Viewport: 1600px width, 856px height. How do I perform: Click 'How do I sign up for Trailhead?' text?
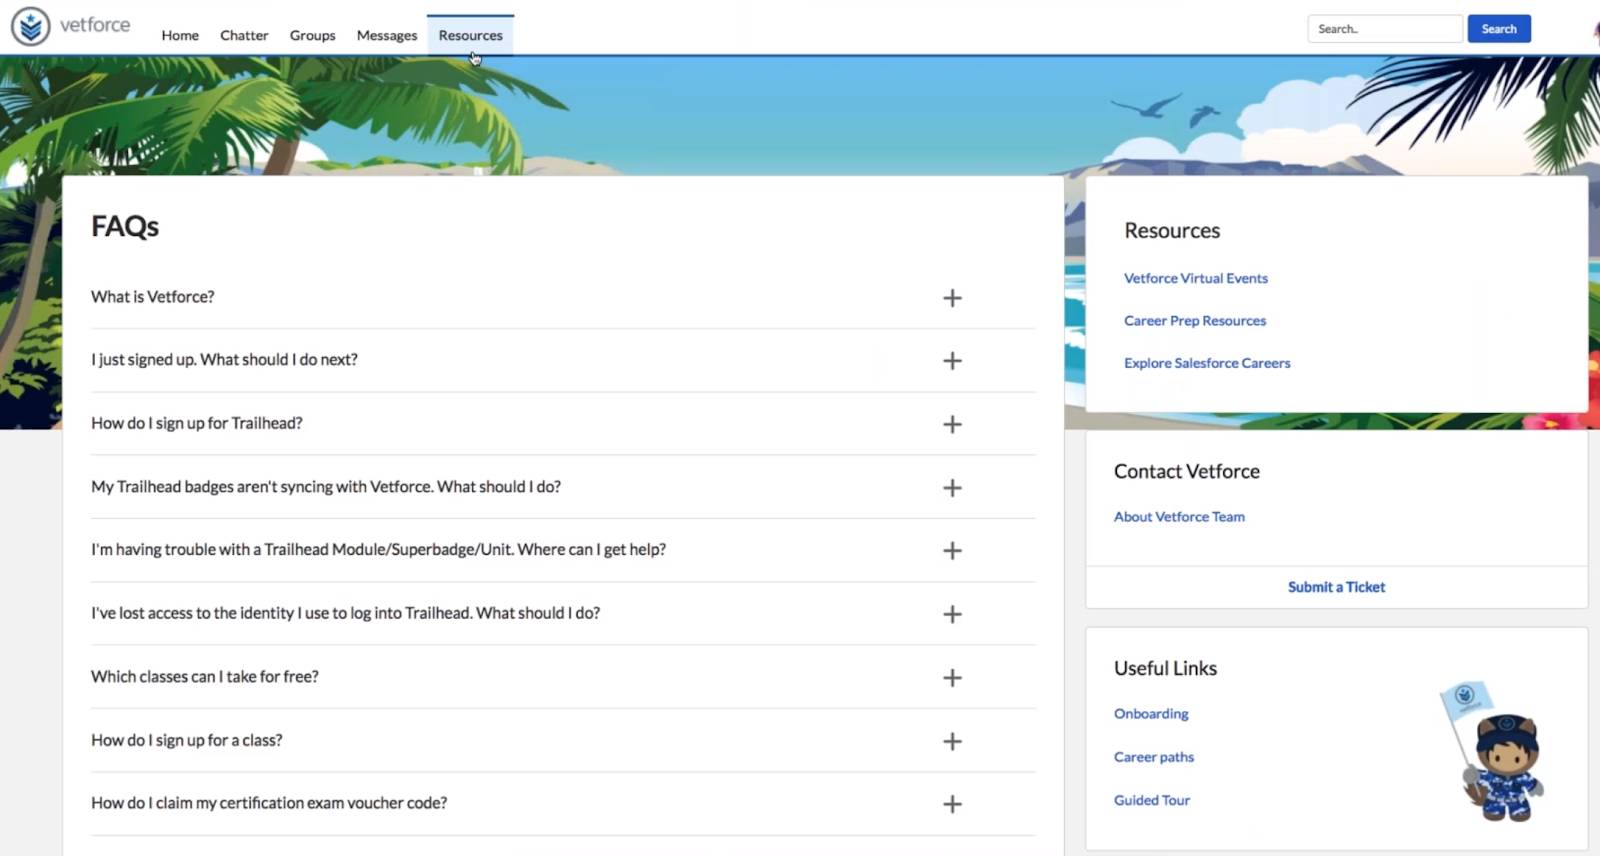tap(196, 423)
